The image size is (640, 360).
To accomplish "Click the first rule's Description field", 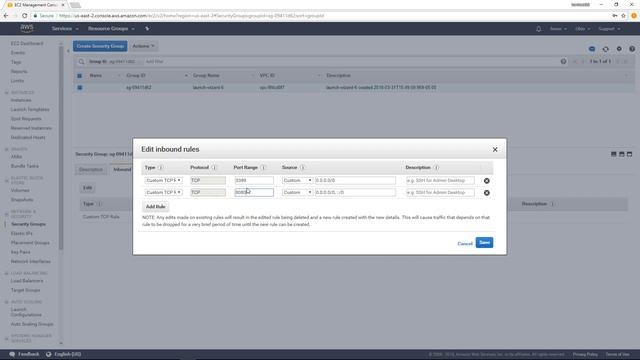I will pos(440,180).
